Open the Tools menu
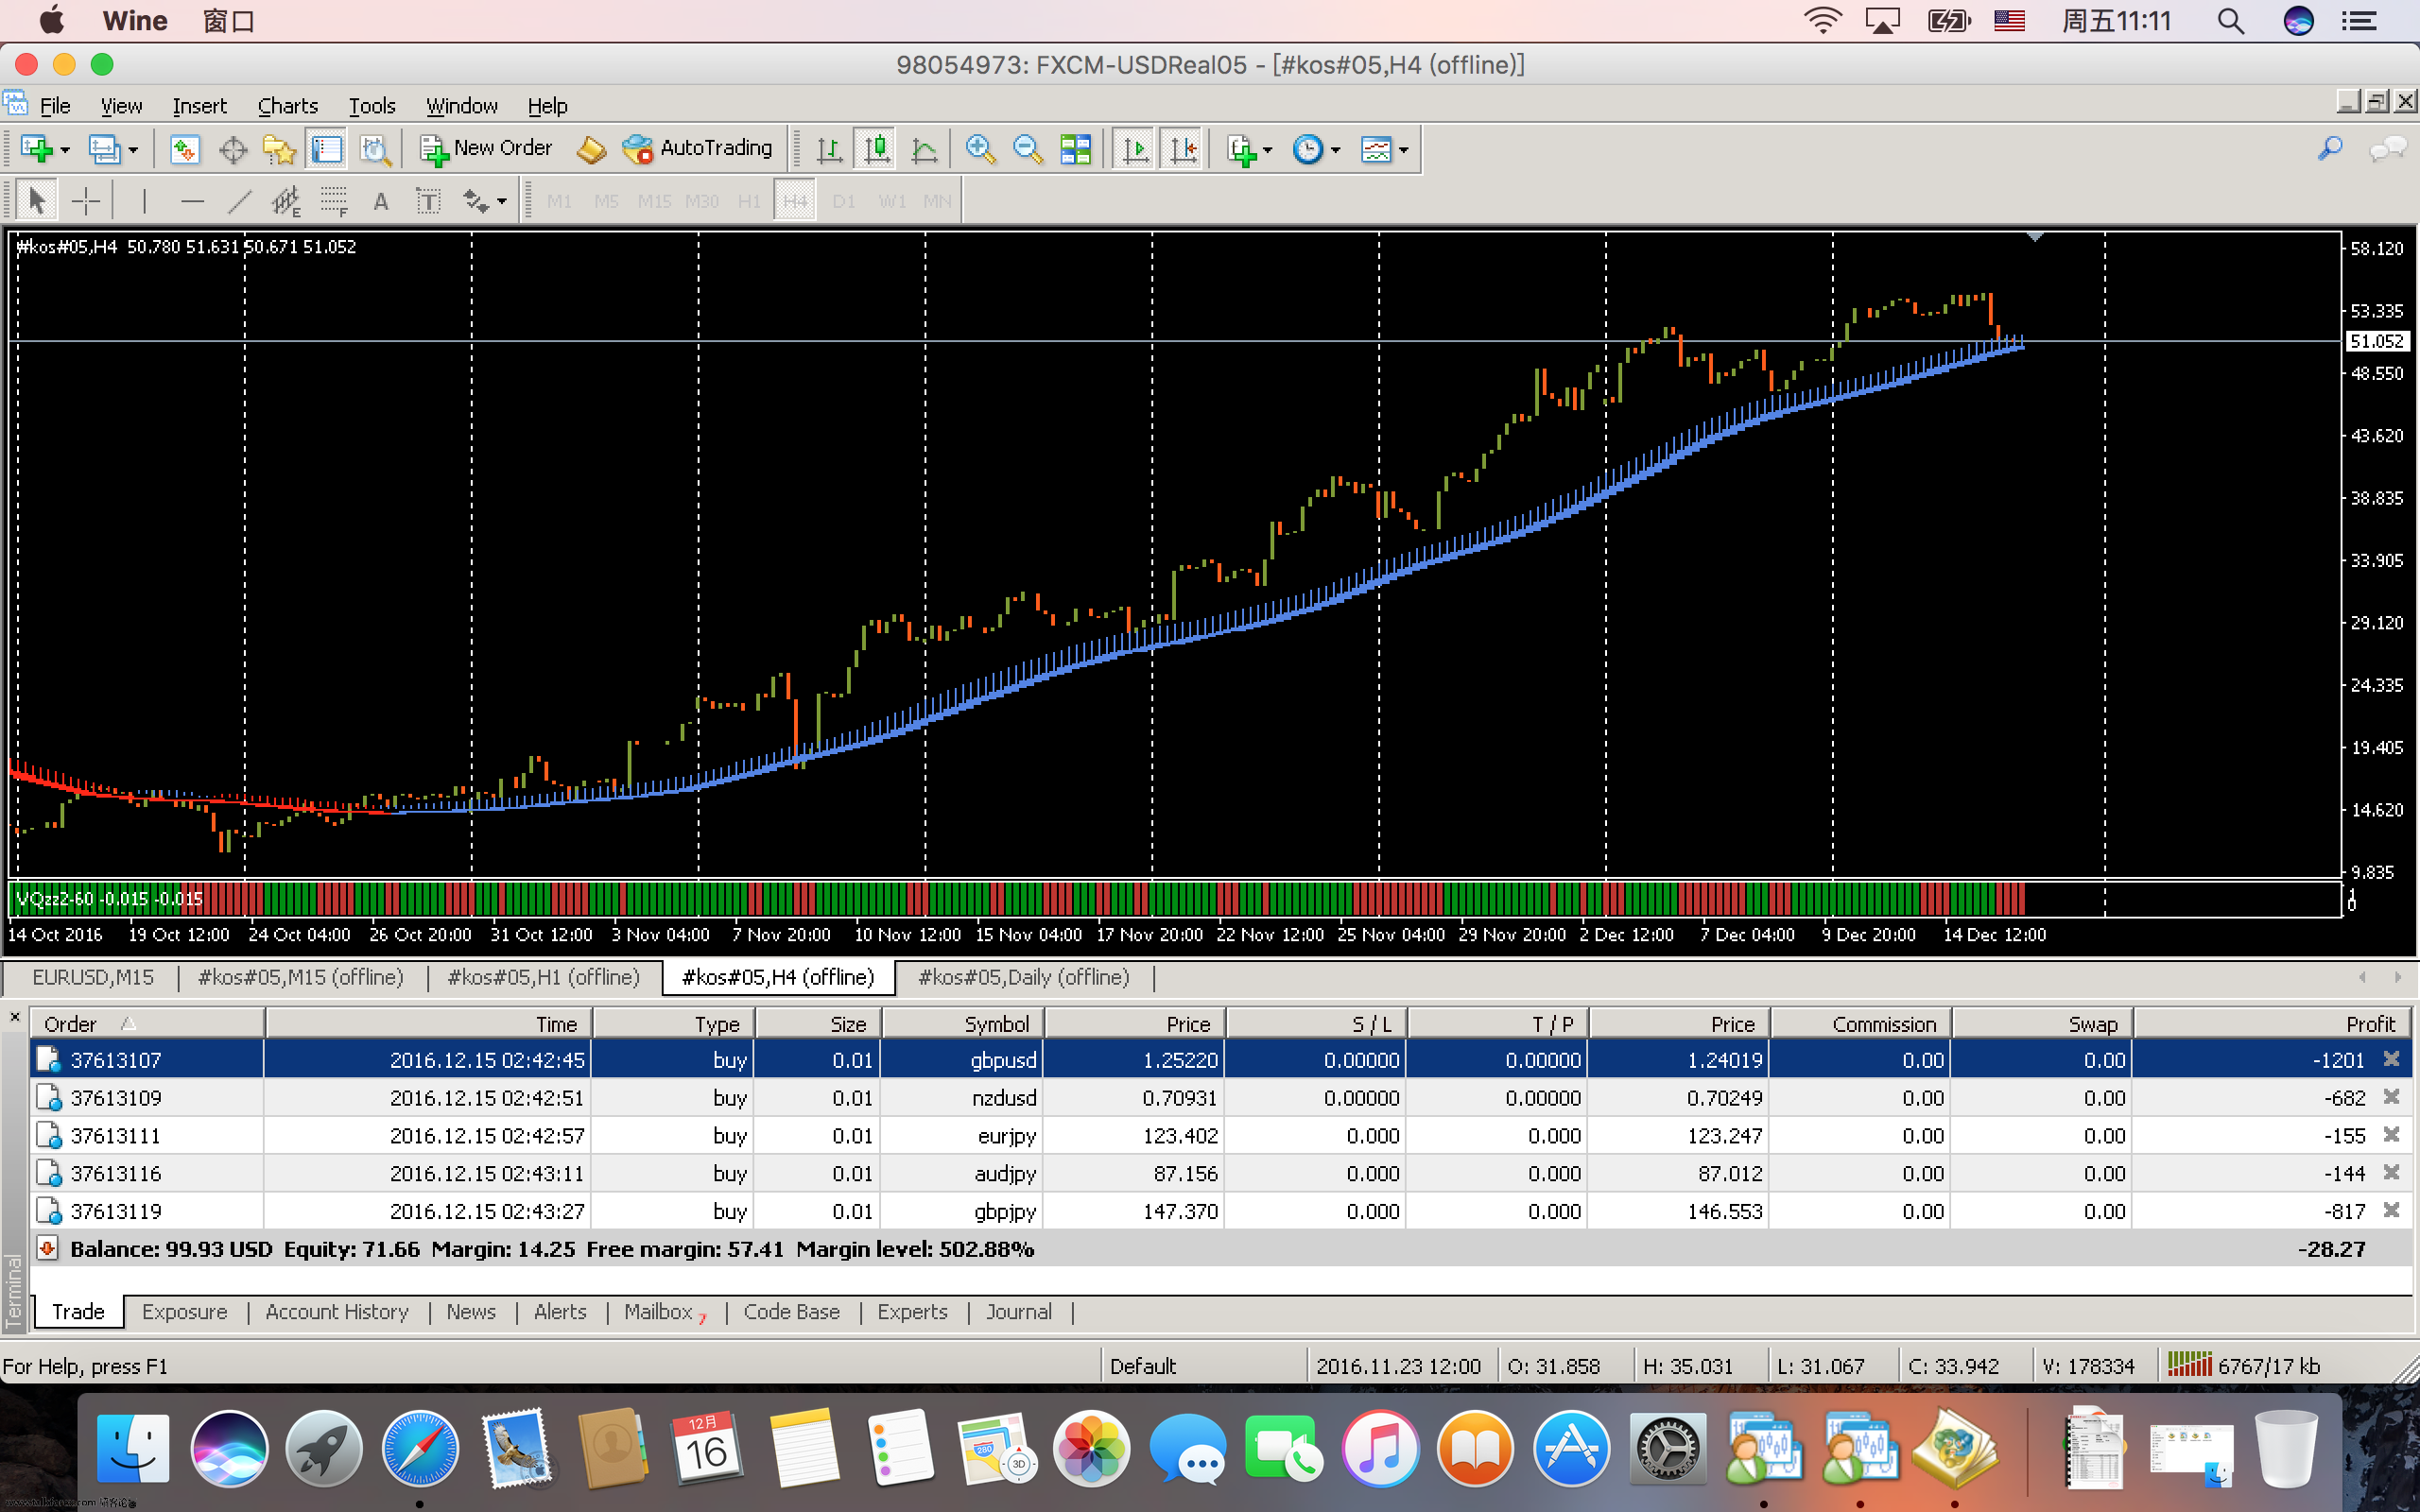The image size is (2420, 1512). pyautogui.click(x=372, y=106)
